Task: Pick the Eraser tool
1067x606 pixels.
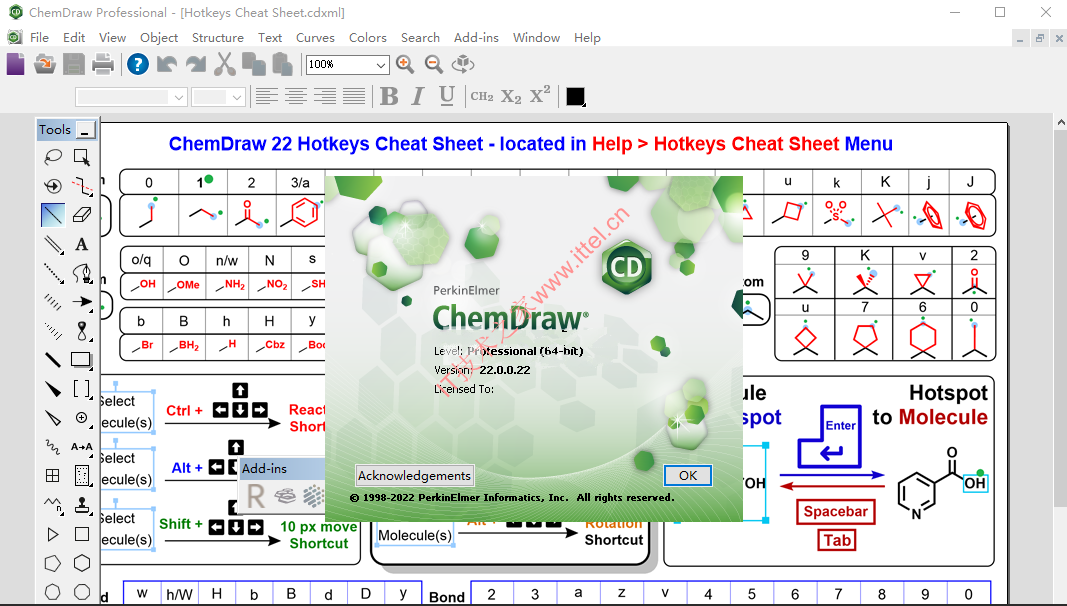Action: click(82, 214)
